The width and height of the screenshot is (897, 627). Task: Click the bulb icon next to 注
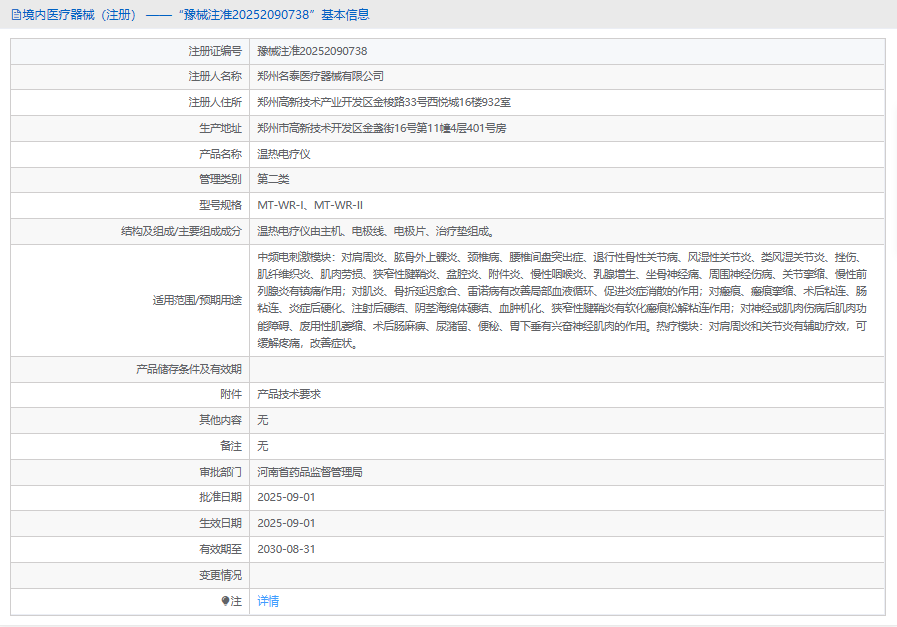click(x=226, y=601)
